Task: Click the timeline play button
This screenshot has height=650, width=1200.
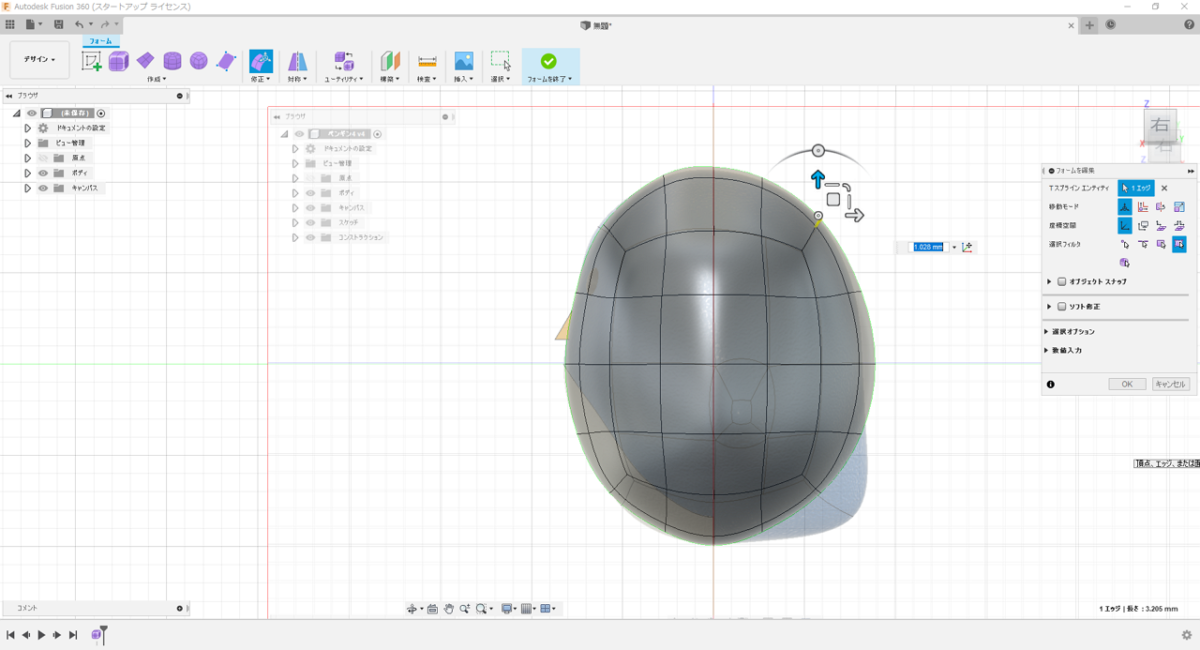Action: tap(41, 635)
